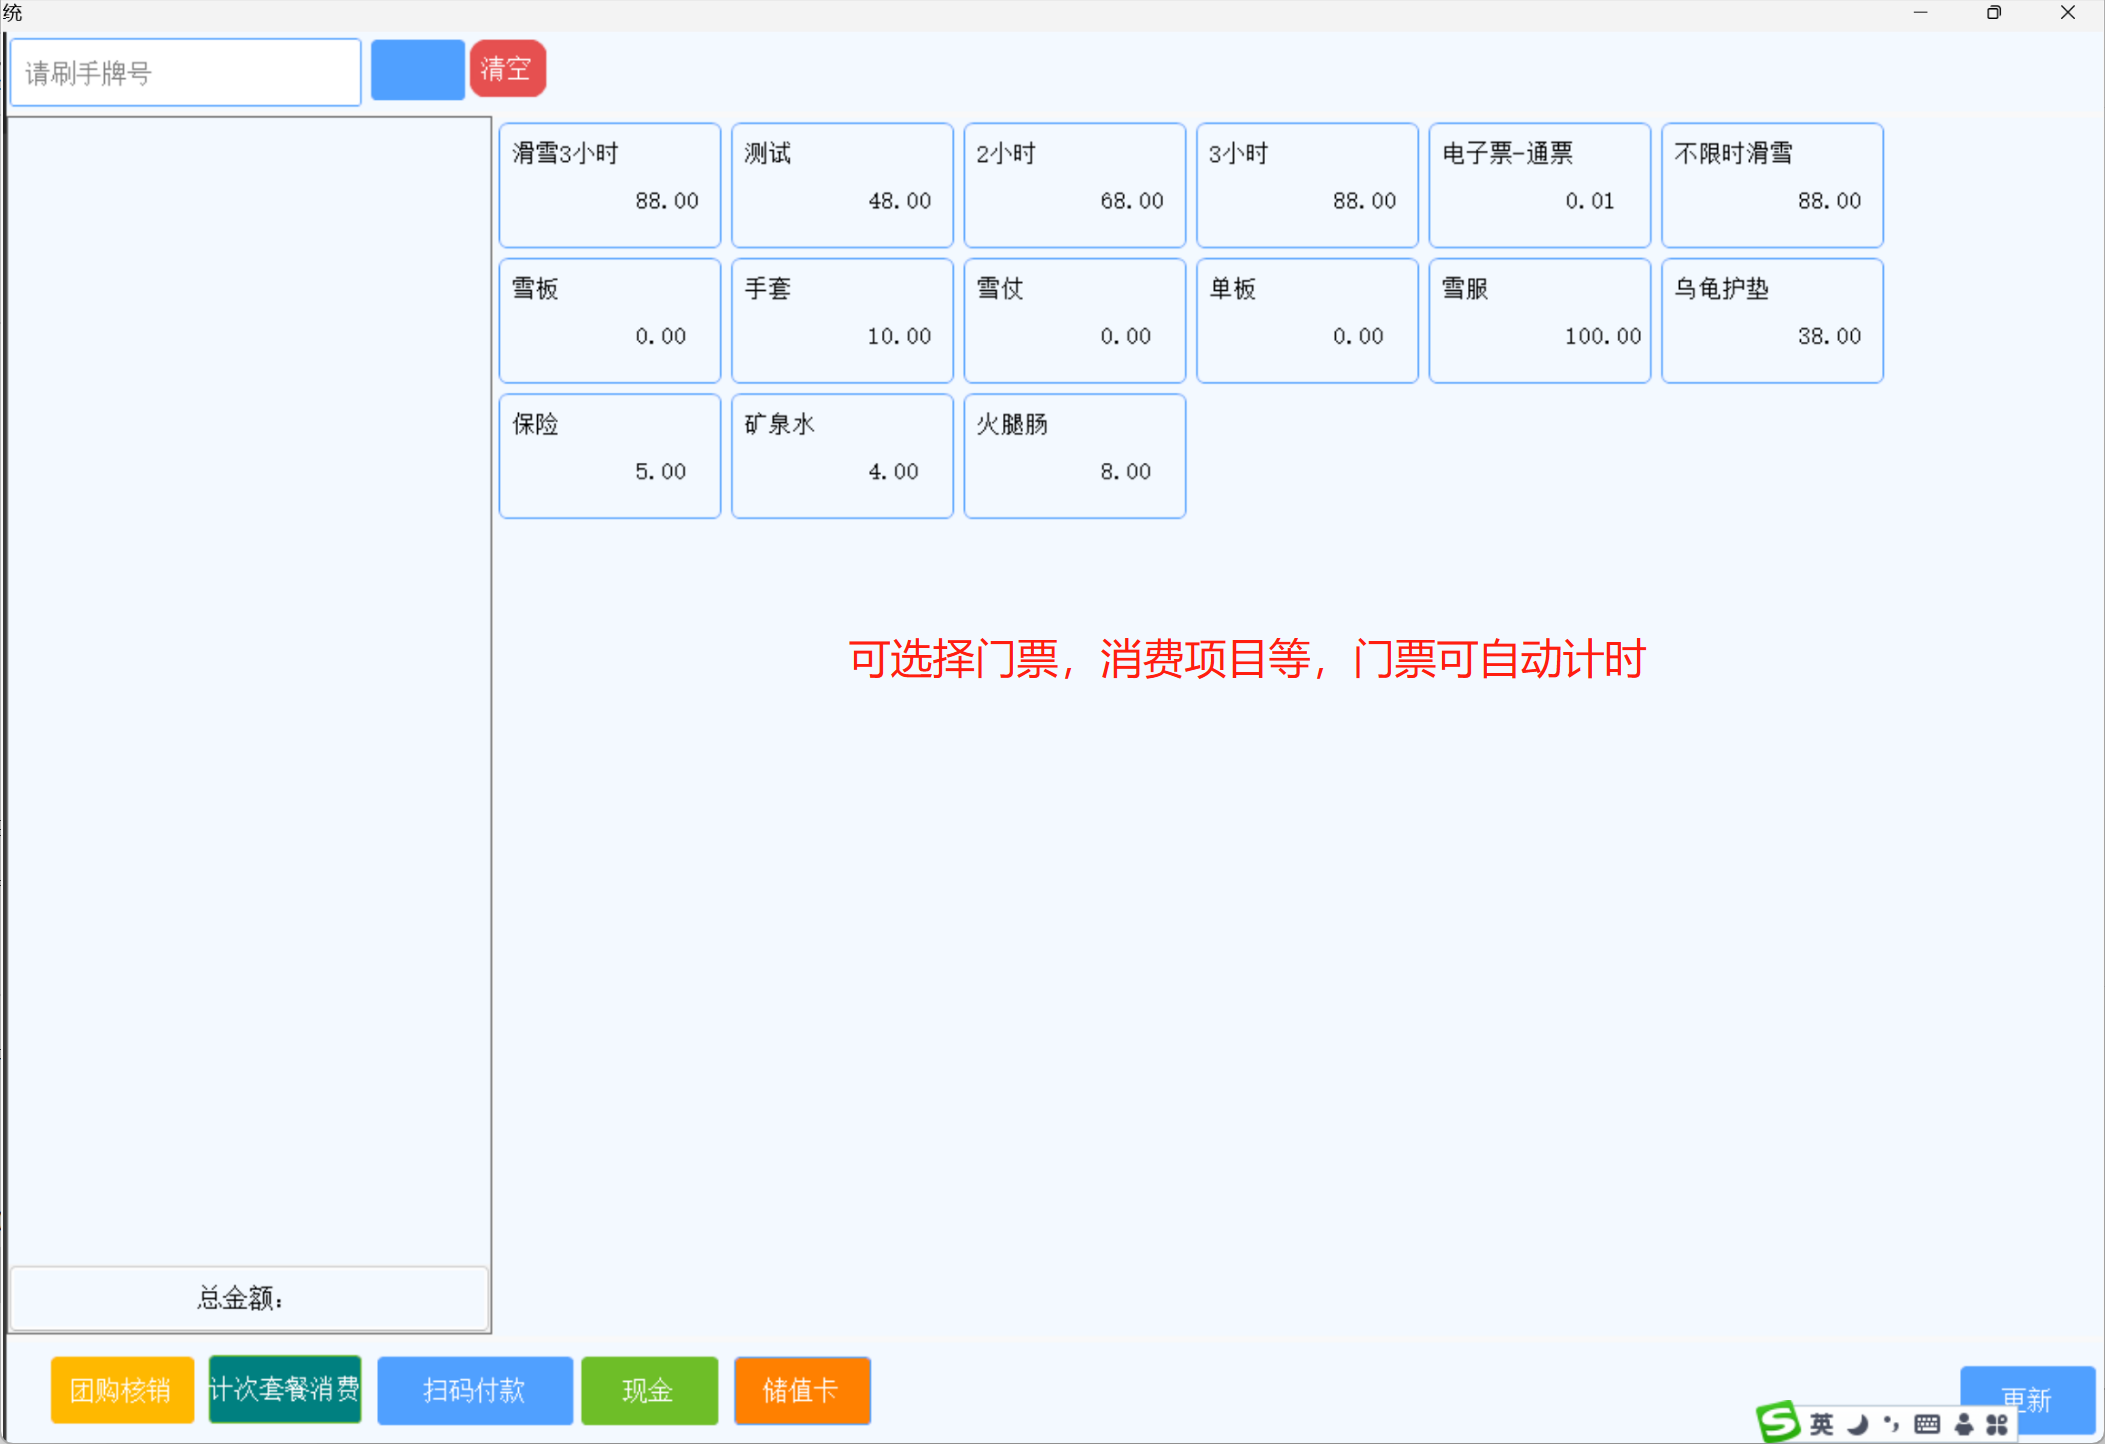This screenshot has width=2105, height=1444.
Task: Toggle the punctuation mode icon
Action: click(1891, 1423)
